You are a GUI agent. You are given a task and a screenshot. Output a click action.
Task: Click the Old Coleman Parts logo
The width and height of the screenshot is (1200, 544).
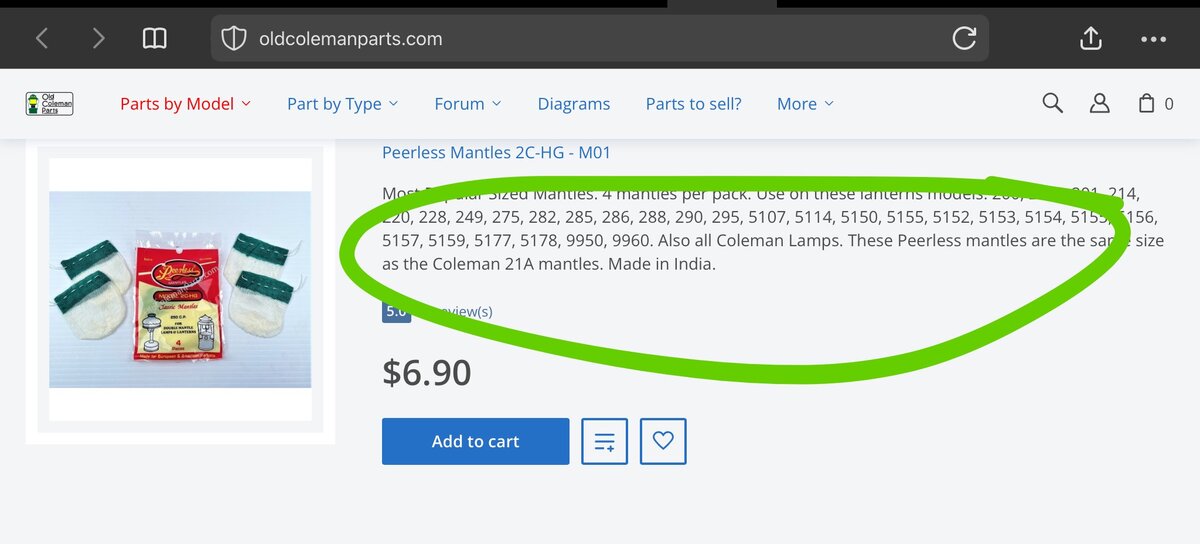[x=49, y=104]
